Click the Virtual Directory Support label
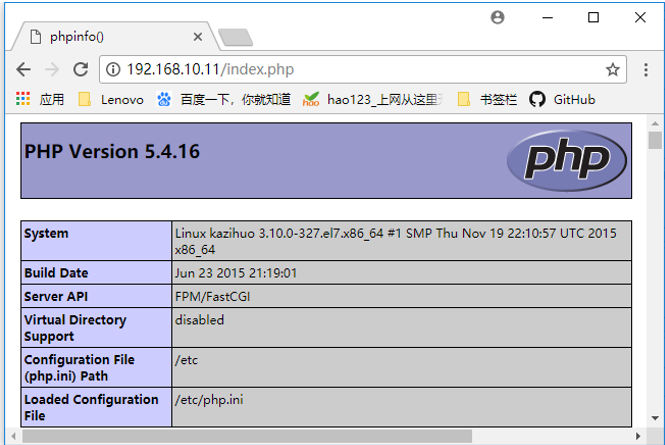This screenshot has height=445, width=665. click(75, 328)
